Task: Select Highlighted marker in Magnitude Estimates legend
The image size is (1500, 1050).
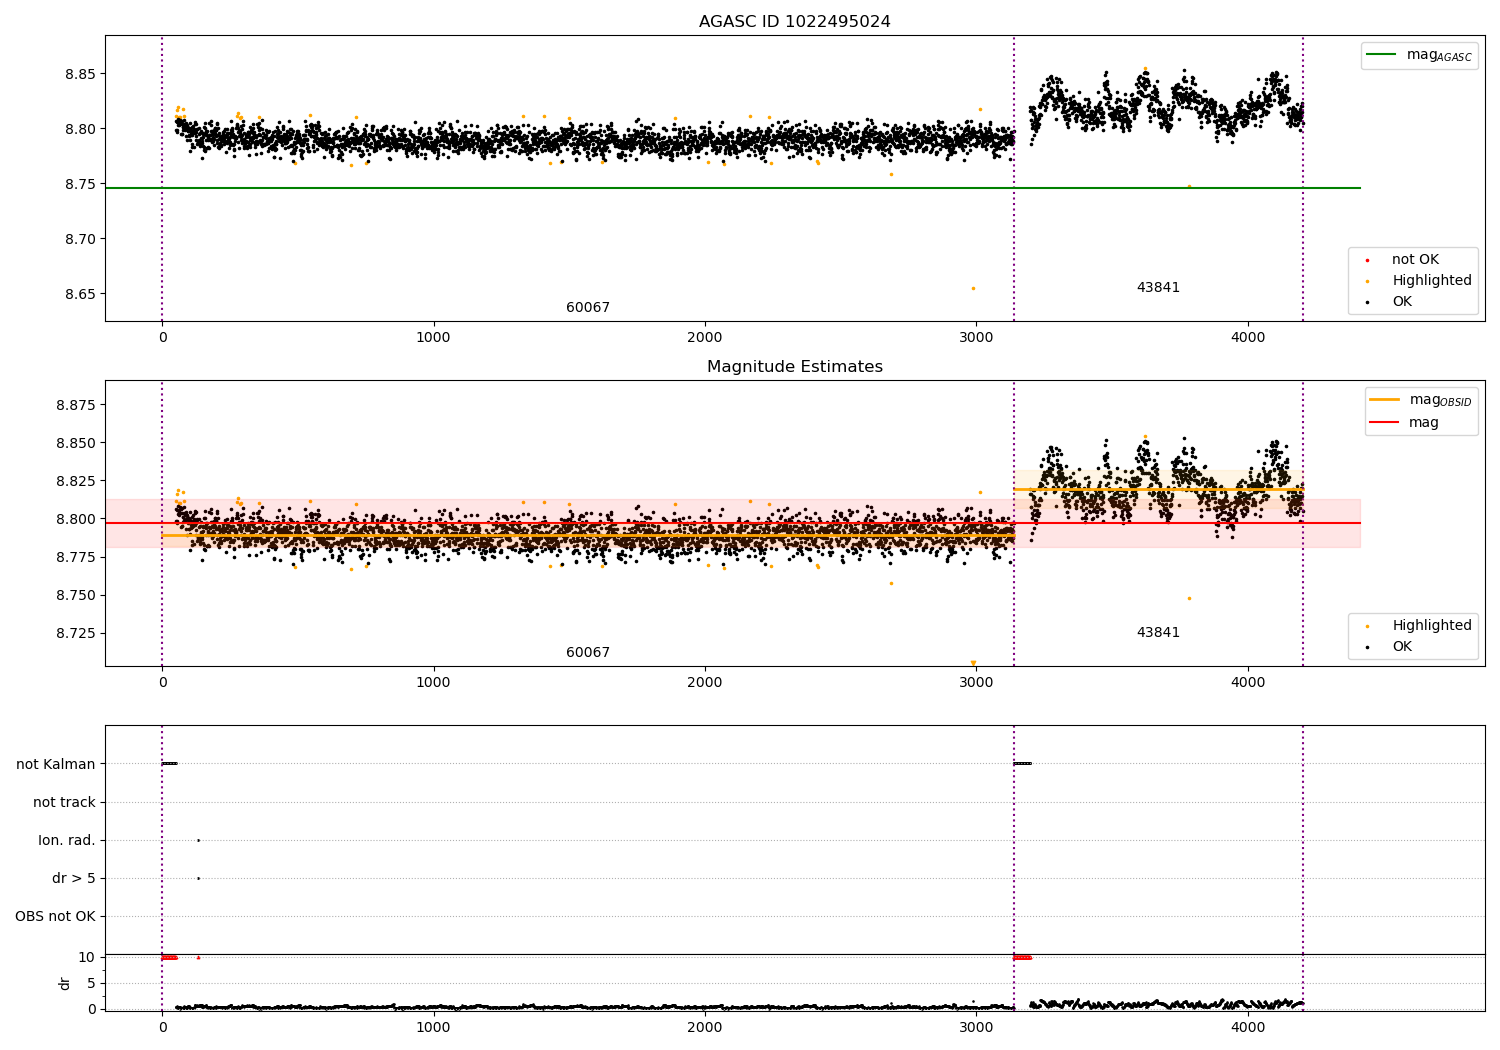Action: point(1367,626)
